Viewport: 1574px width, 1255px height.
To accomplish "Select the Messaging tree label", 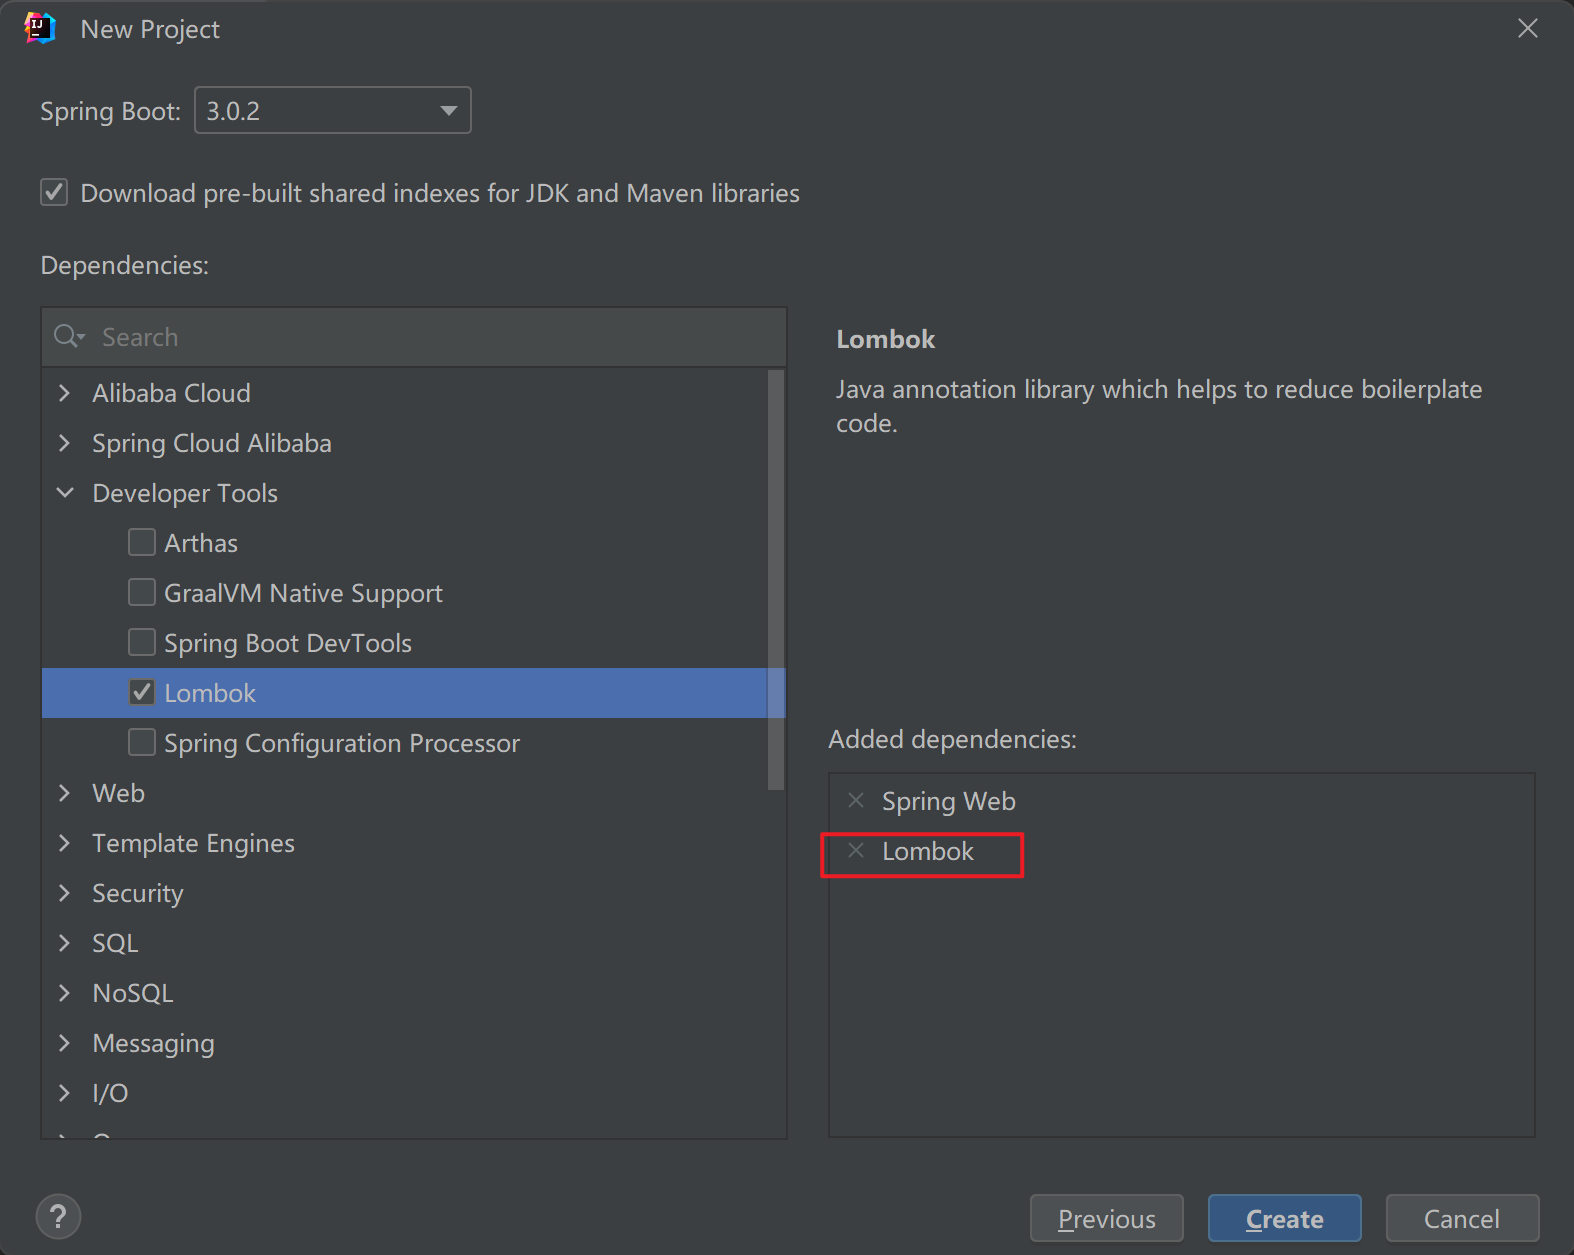I will point(153,1043).
